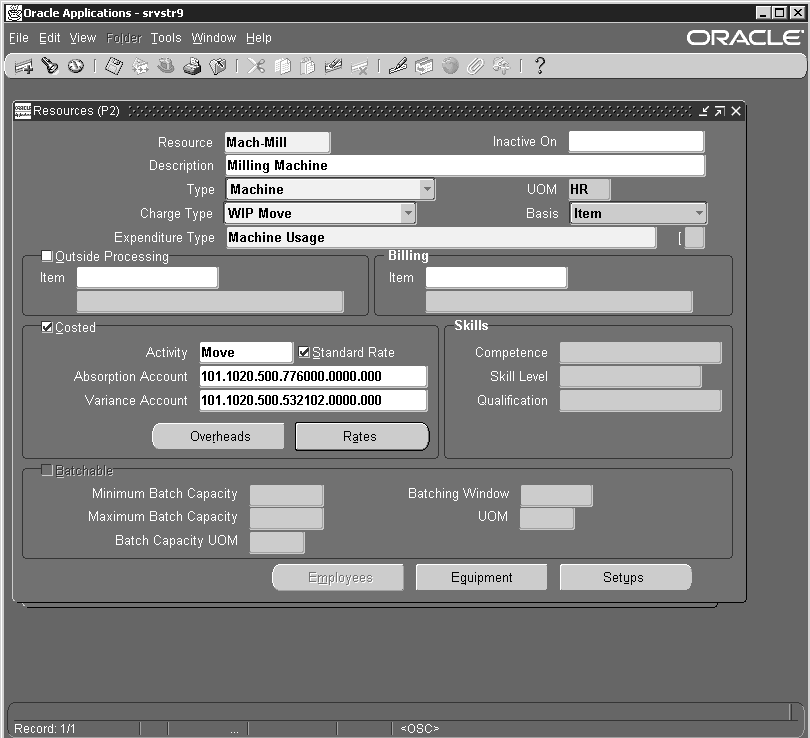Click the New record toolbar icon
810x738 pixels.
[x=24, y=66]
